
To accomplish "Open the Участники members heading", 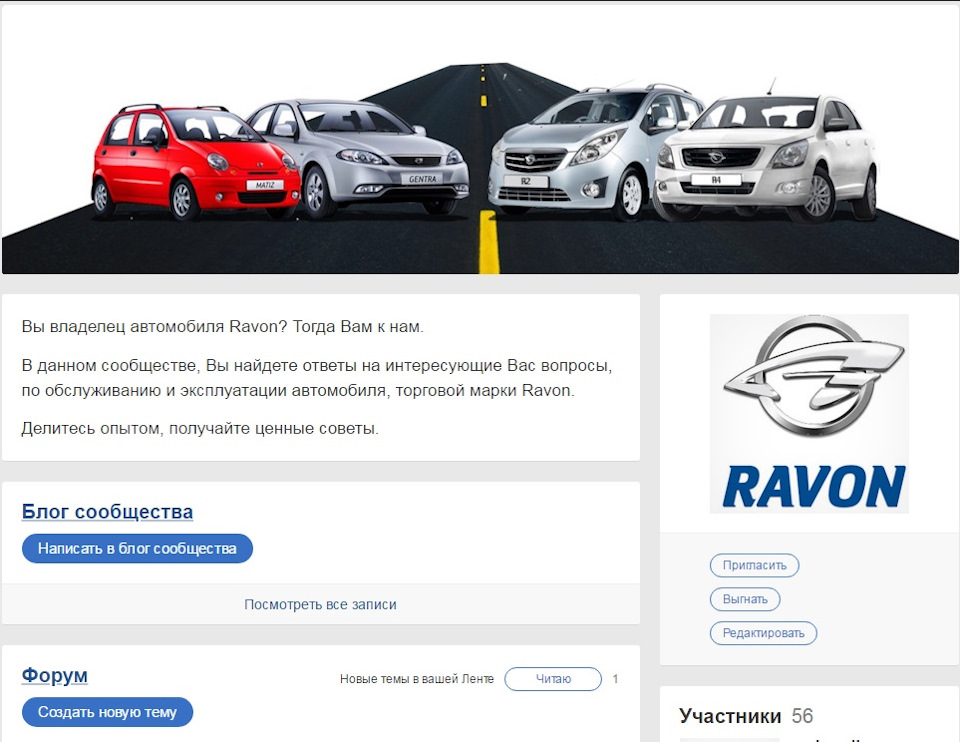I will pyautogui.click(x=730, y=716).
